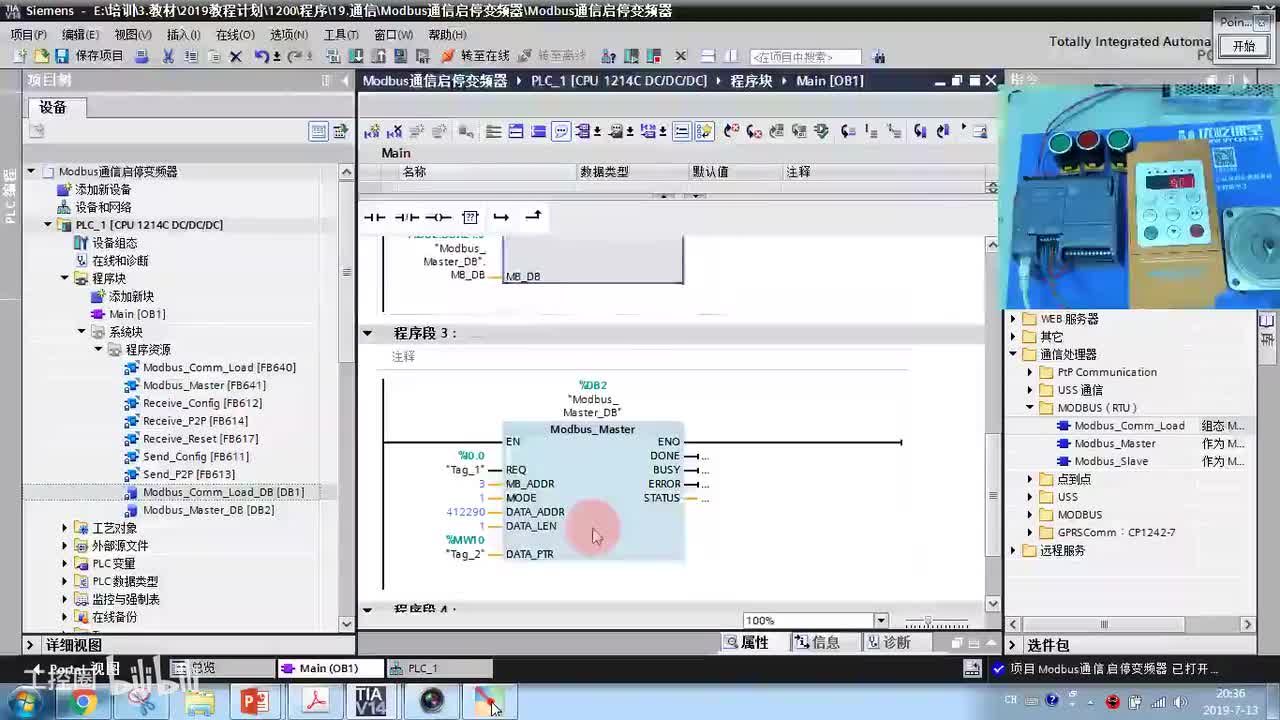
Task: Click the Cut scissors icon
Action: 169,56
